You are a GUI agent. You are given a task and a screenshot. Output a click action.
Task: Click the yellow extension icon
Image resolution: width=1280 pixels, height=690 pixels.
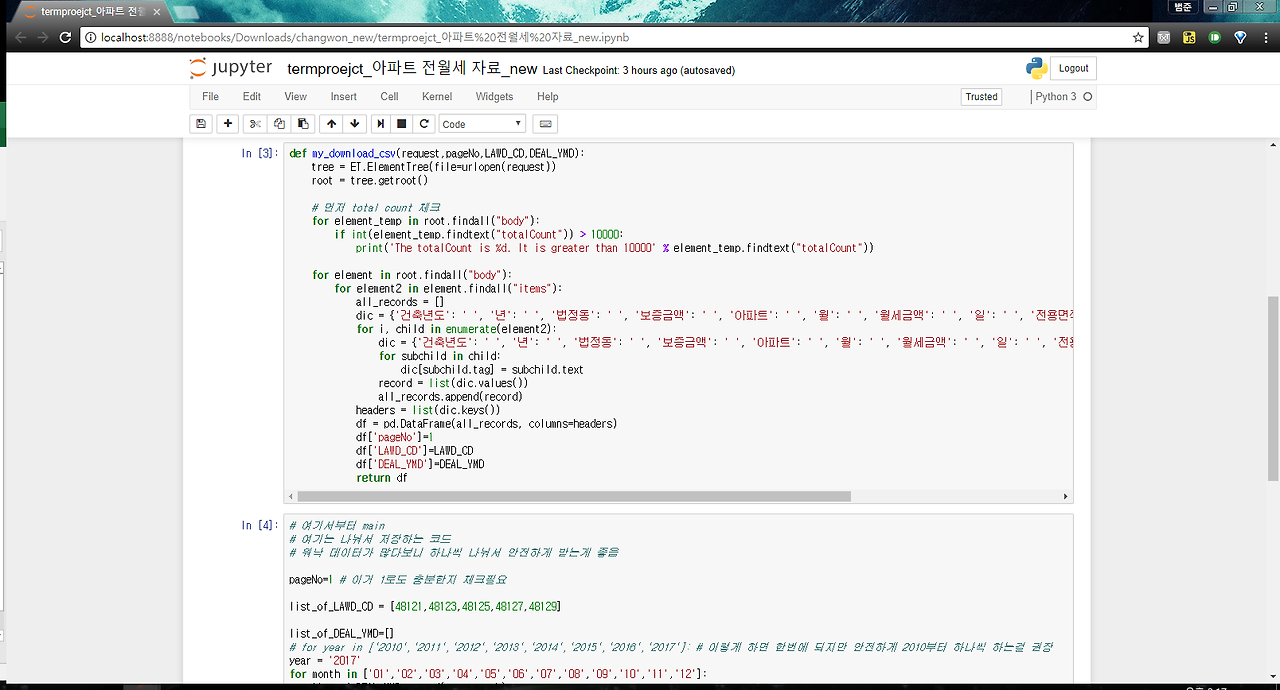click(x=1189, y=37)
